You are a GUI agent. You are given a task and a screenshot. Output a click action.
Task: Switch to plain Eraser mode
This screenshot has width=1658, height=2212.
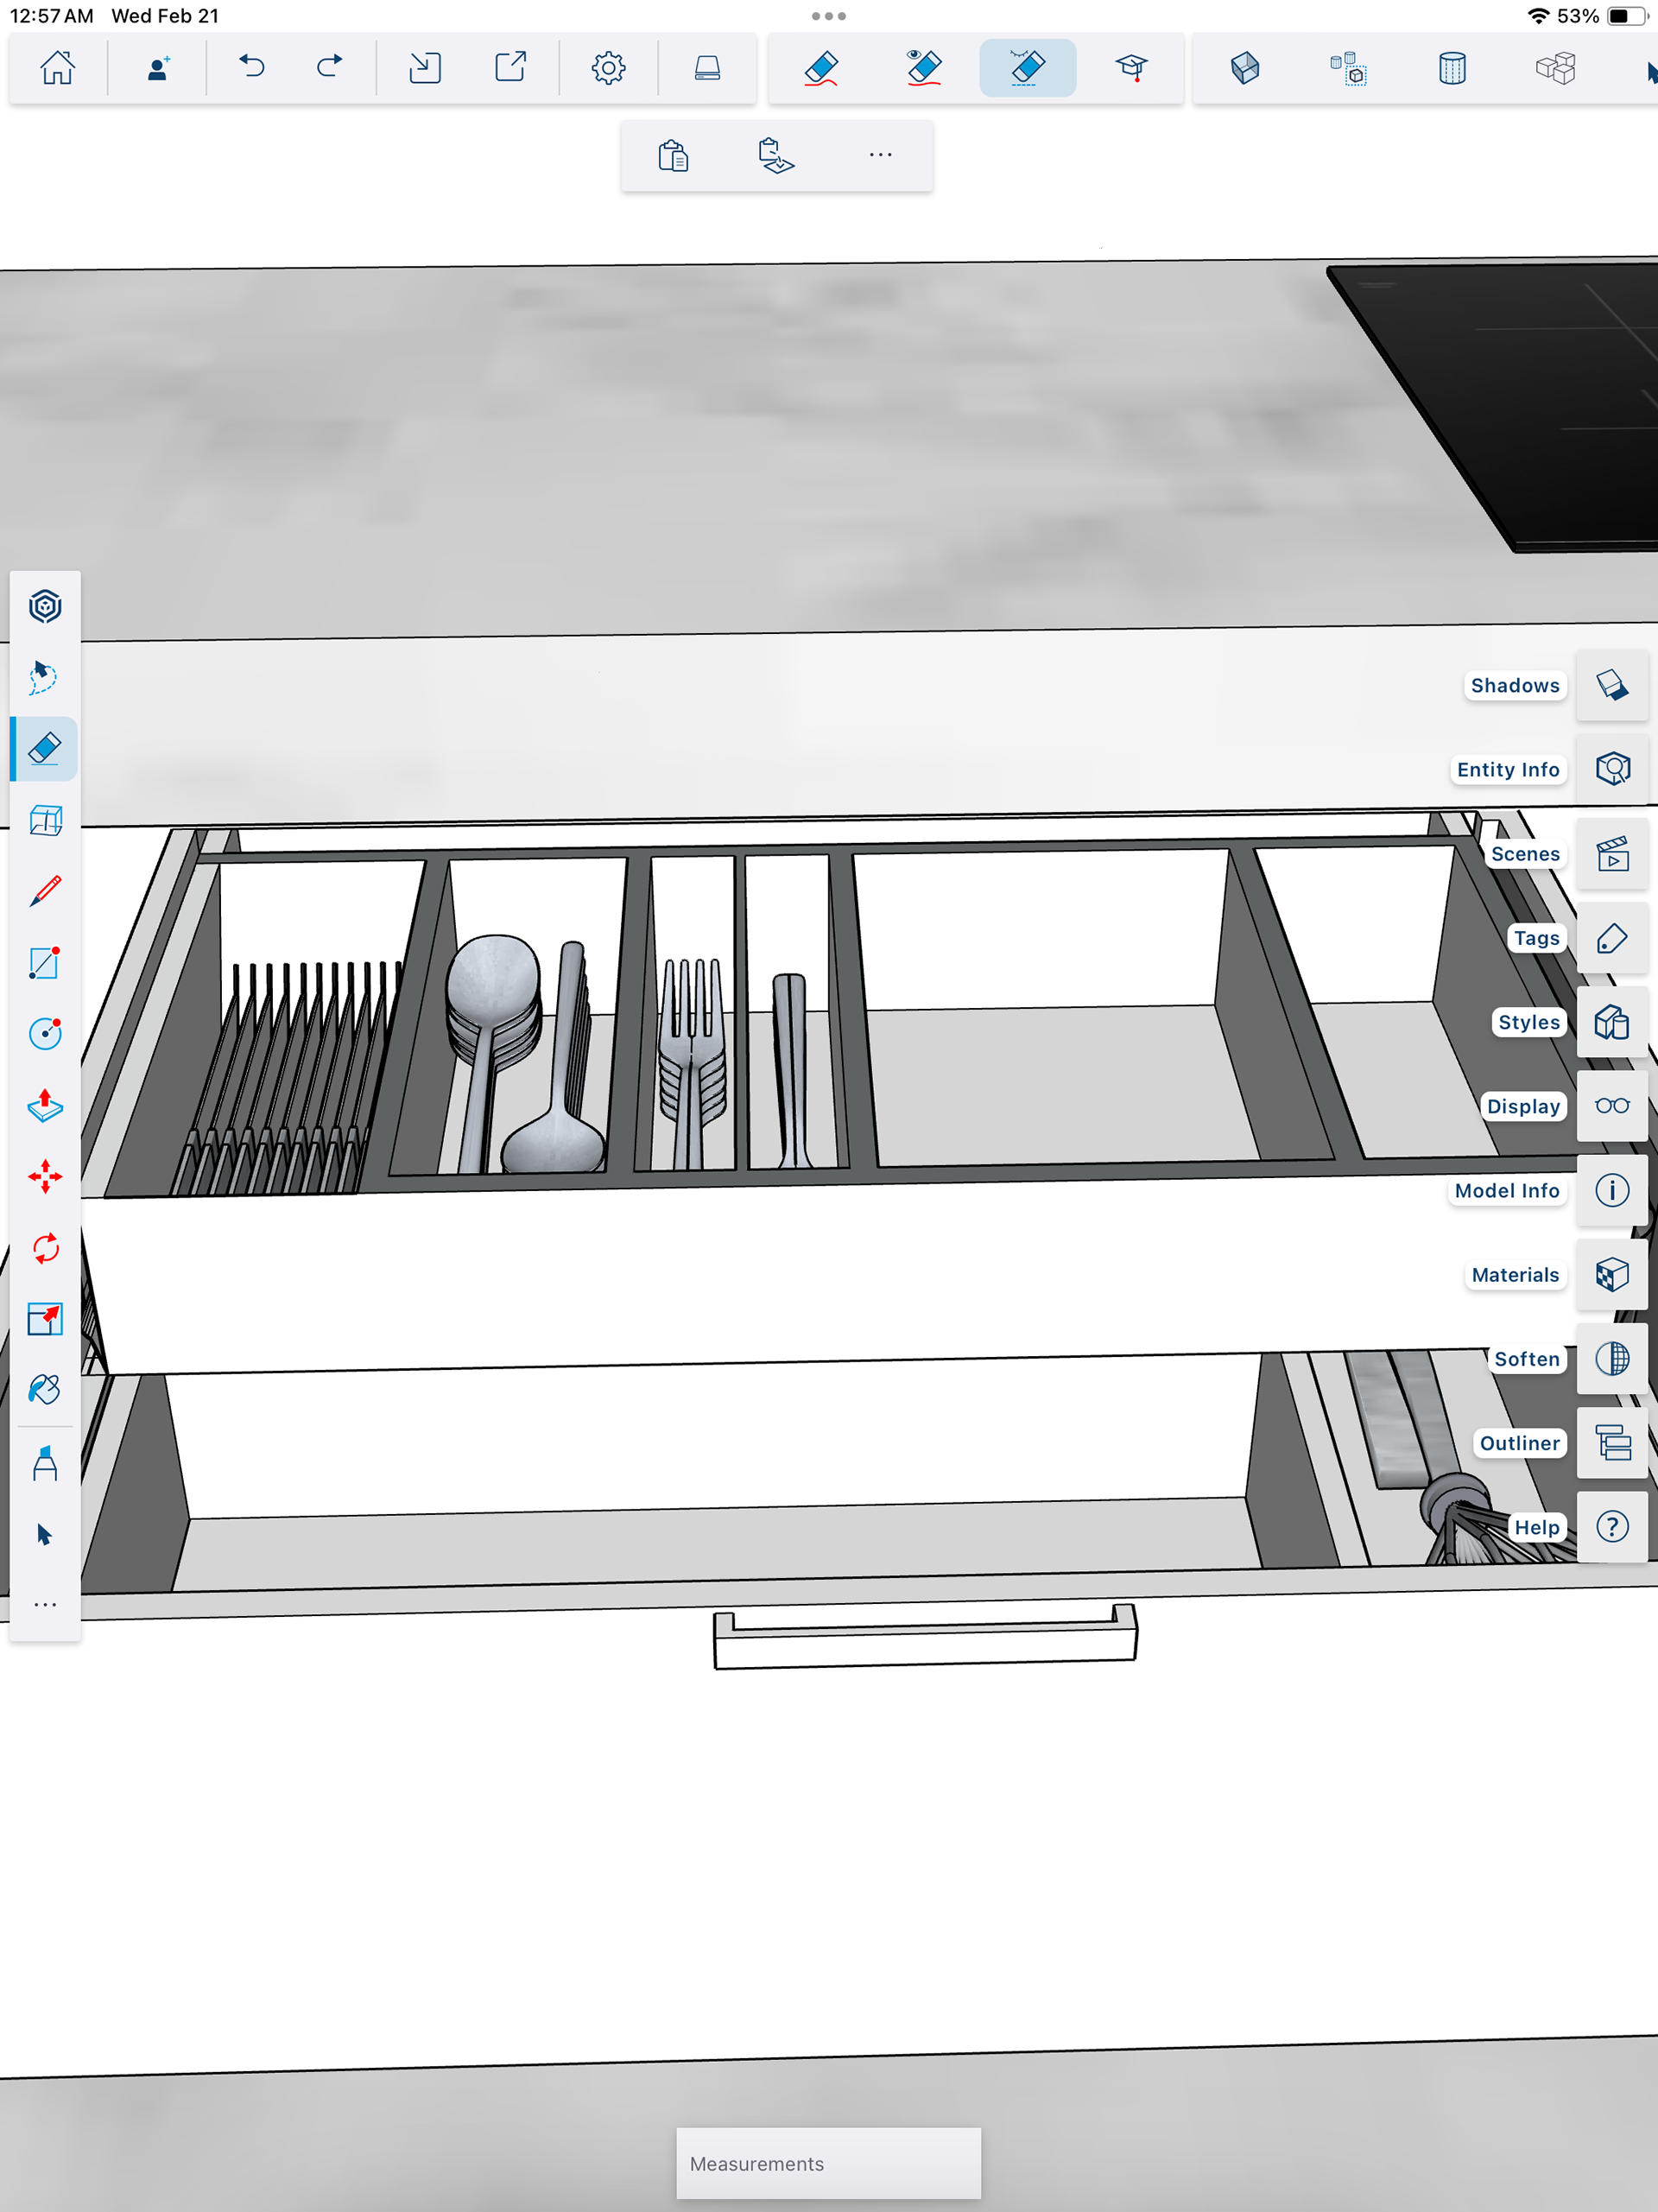(x=821, y=68)
